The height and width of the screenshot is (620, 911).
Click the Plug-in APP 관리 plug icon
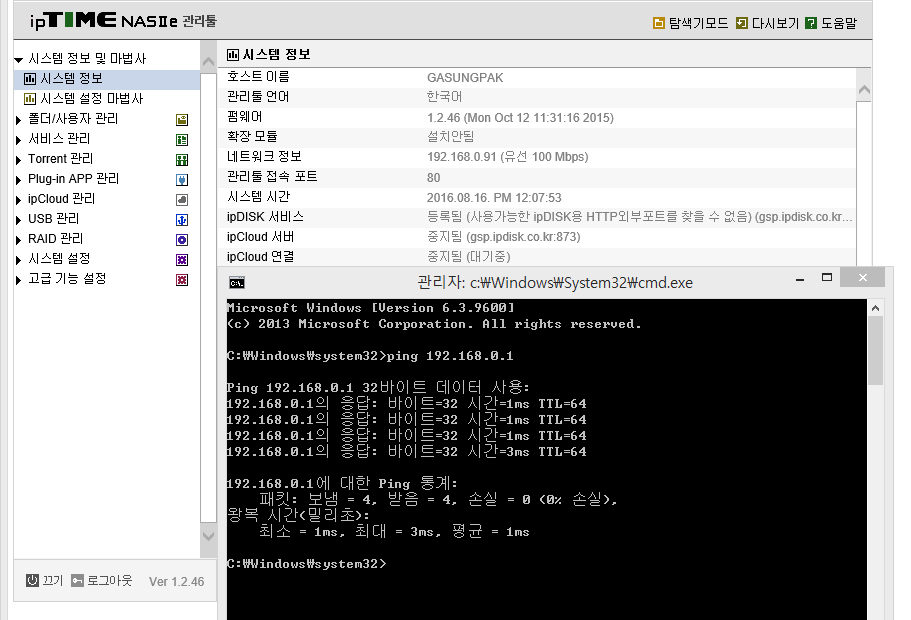(x=182, y=180)
